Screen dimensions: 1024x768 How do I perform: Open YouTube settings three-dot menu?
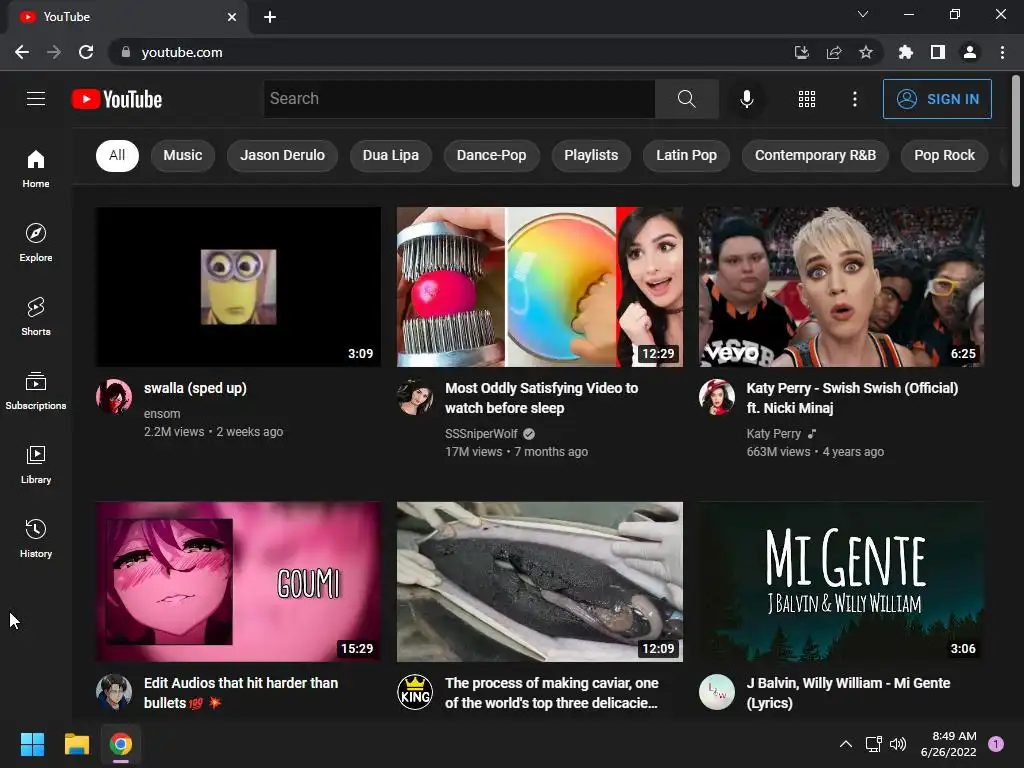coord(854,99)
